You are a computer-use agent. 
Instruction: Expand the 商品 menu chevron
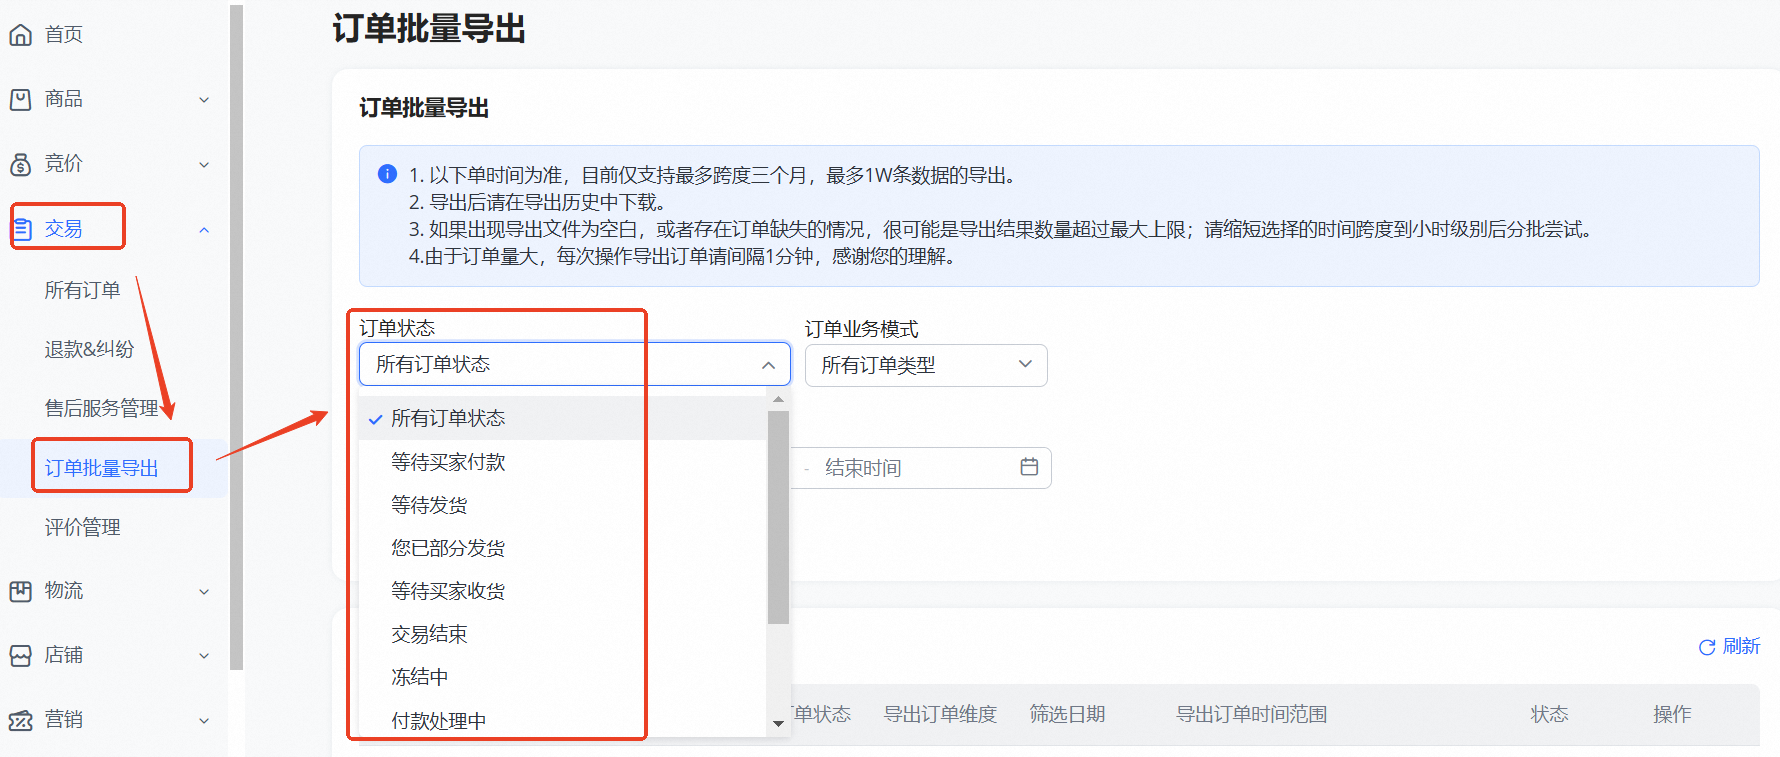click(204, 100)
